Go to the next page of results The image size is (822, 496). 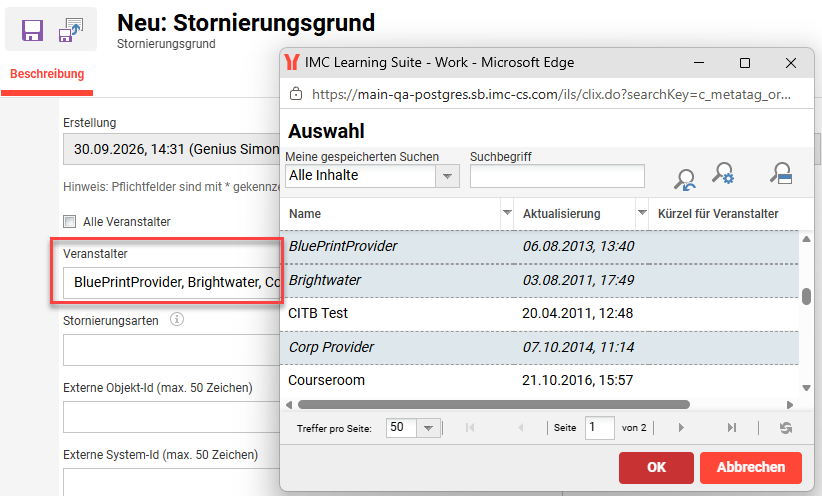pyautogui.click(x=681, y=428)
